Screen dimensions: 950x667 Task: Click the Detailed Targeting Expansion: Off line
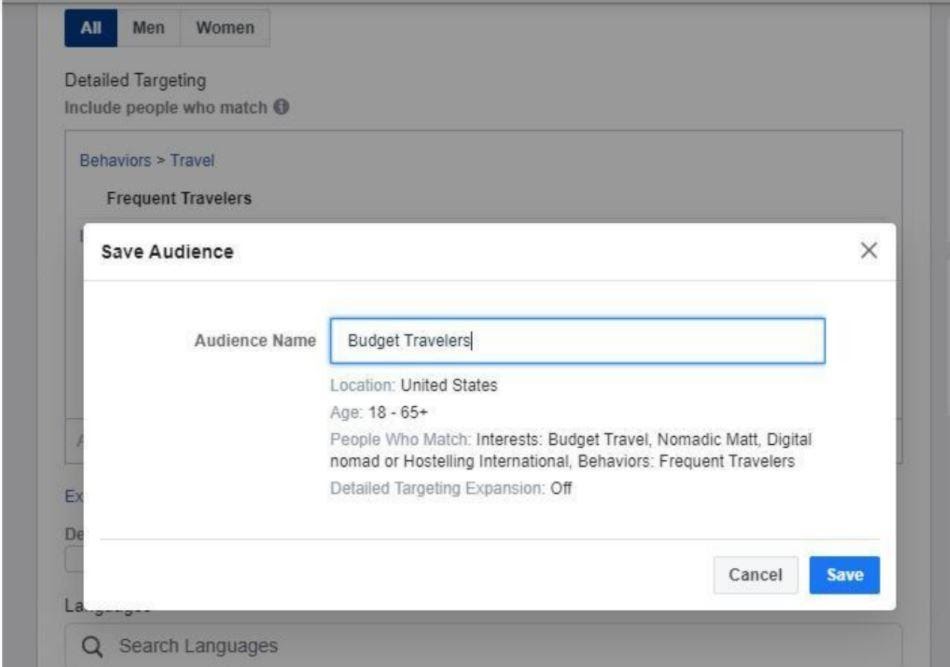[x=450, y=489]
